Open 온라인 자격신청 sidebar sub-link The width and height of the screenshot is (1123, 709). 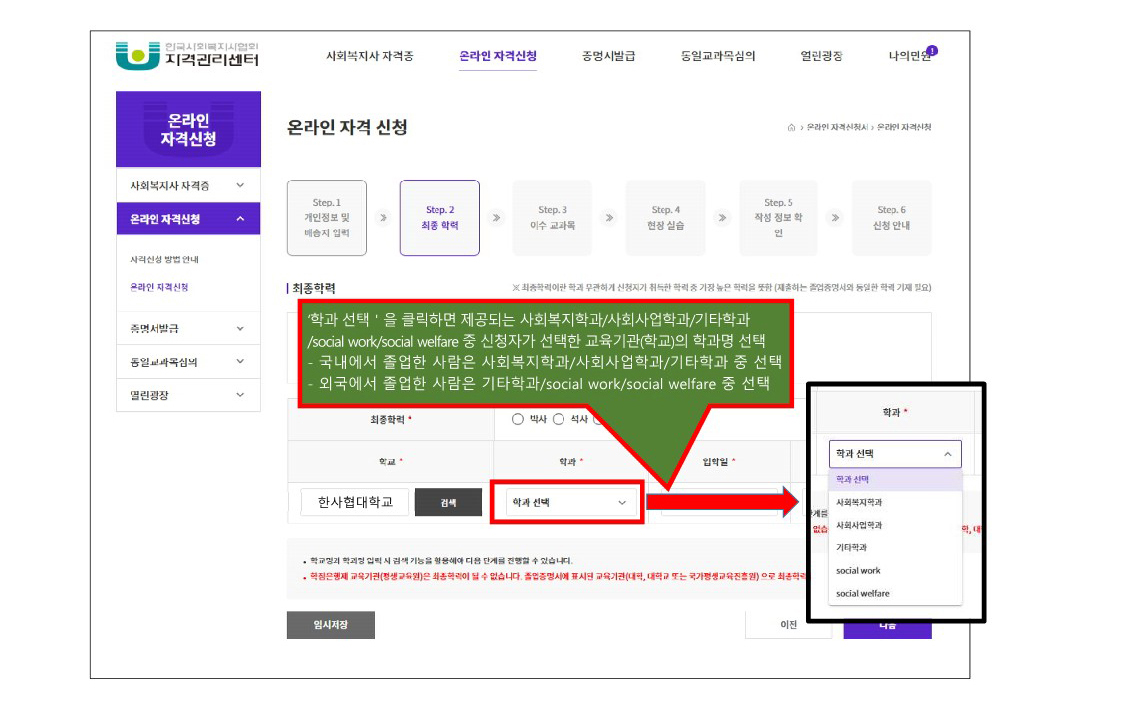pyautogui.click(x=159, y=287)
